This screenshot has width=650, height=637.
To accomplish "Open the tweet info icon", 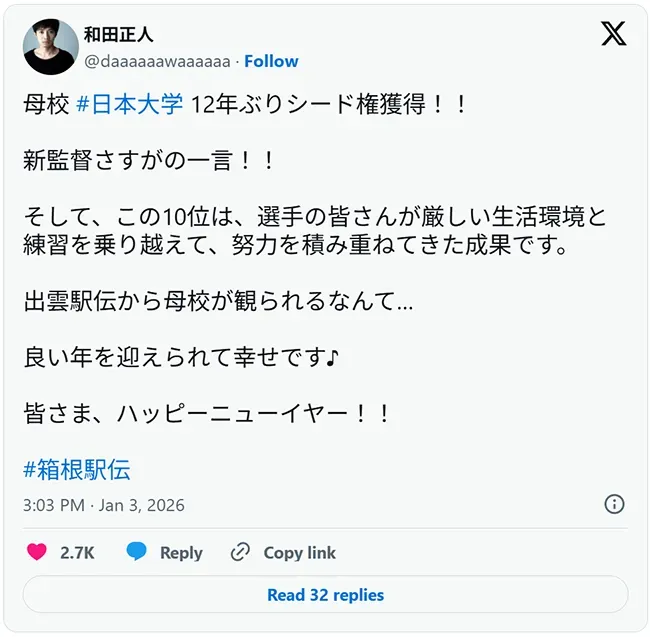I will pyautogui.click(x=615, y=504).
